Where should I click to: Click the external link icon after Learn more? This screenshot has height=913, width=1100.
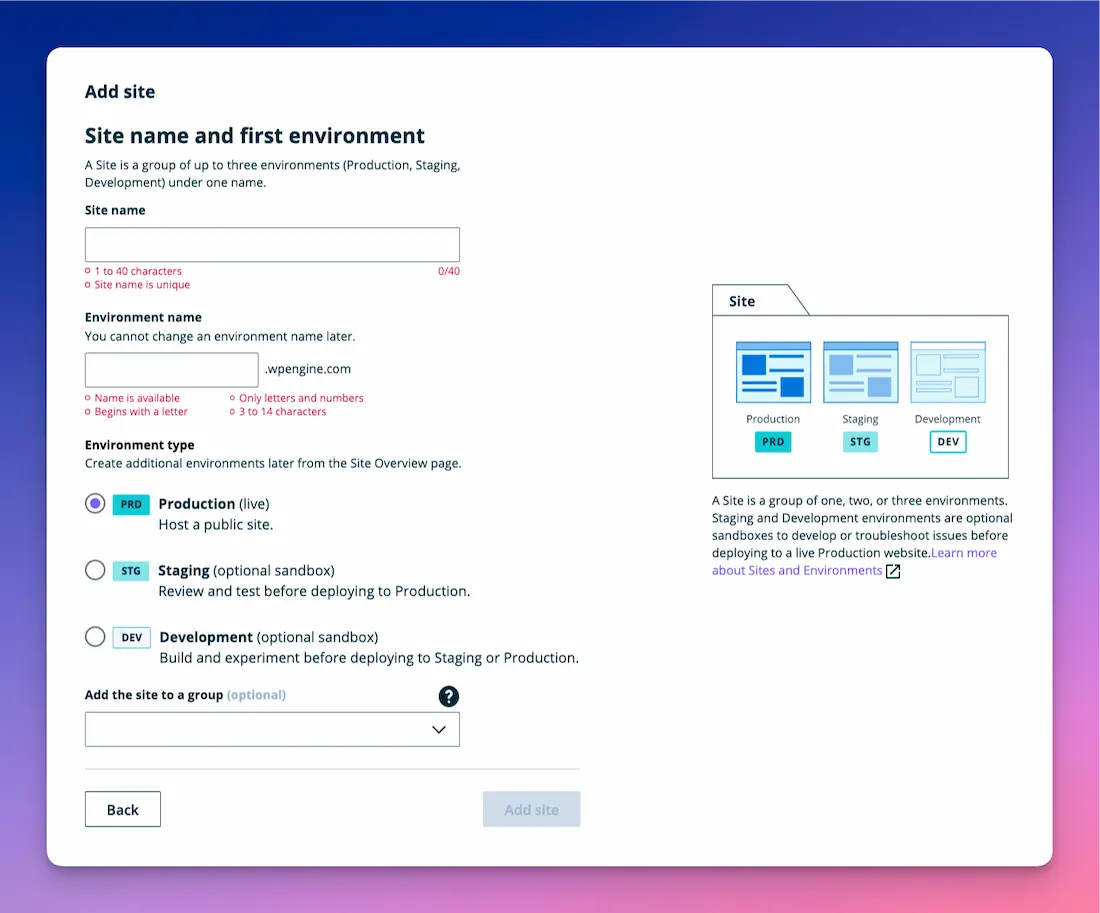coord(891,571)
